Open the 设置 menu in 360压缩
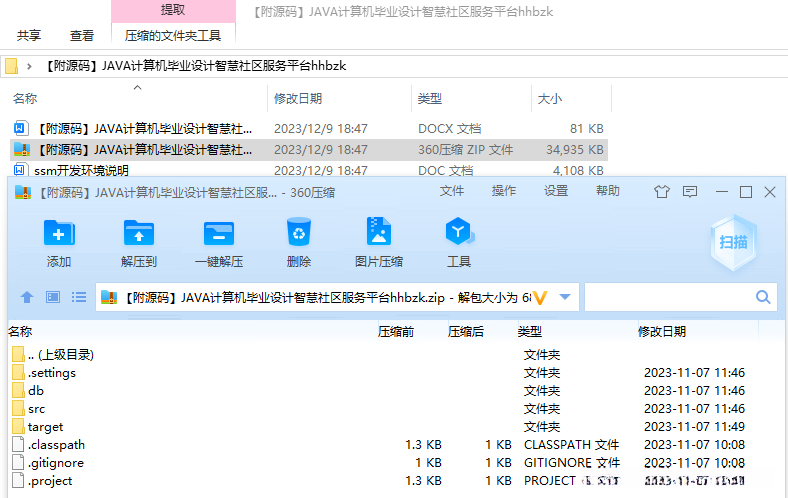The width and height of the screenshot is (788, 498). click(x=556, y=191)
